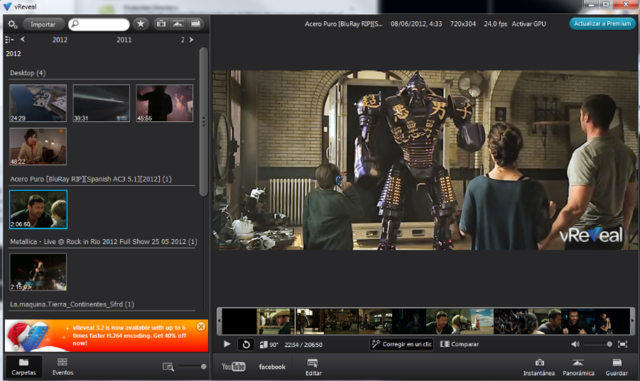Select Metallica Rock in Rio folder heading

[x=103, y=241]
